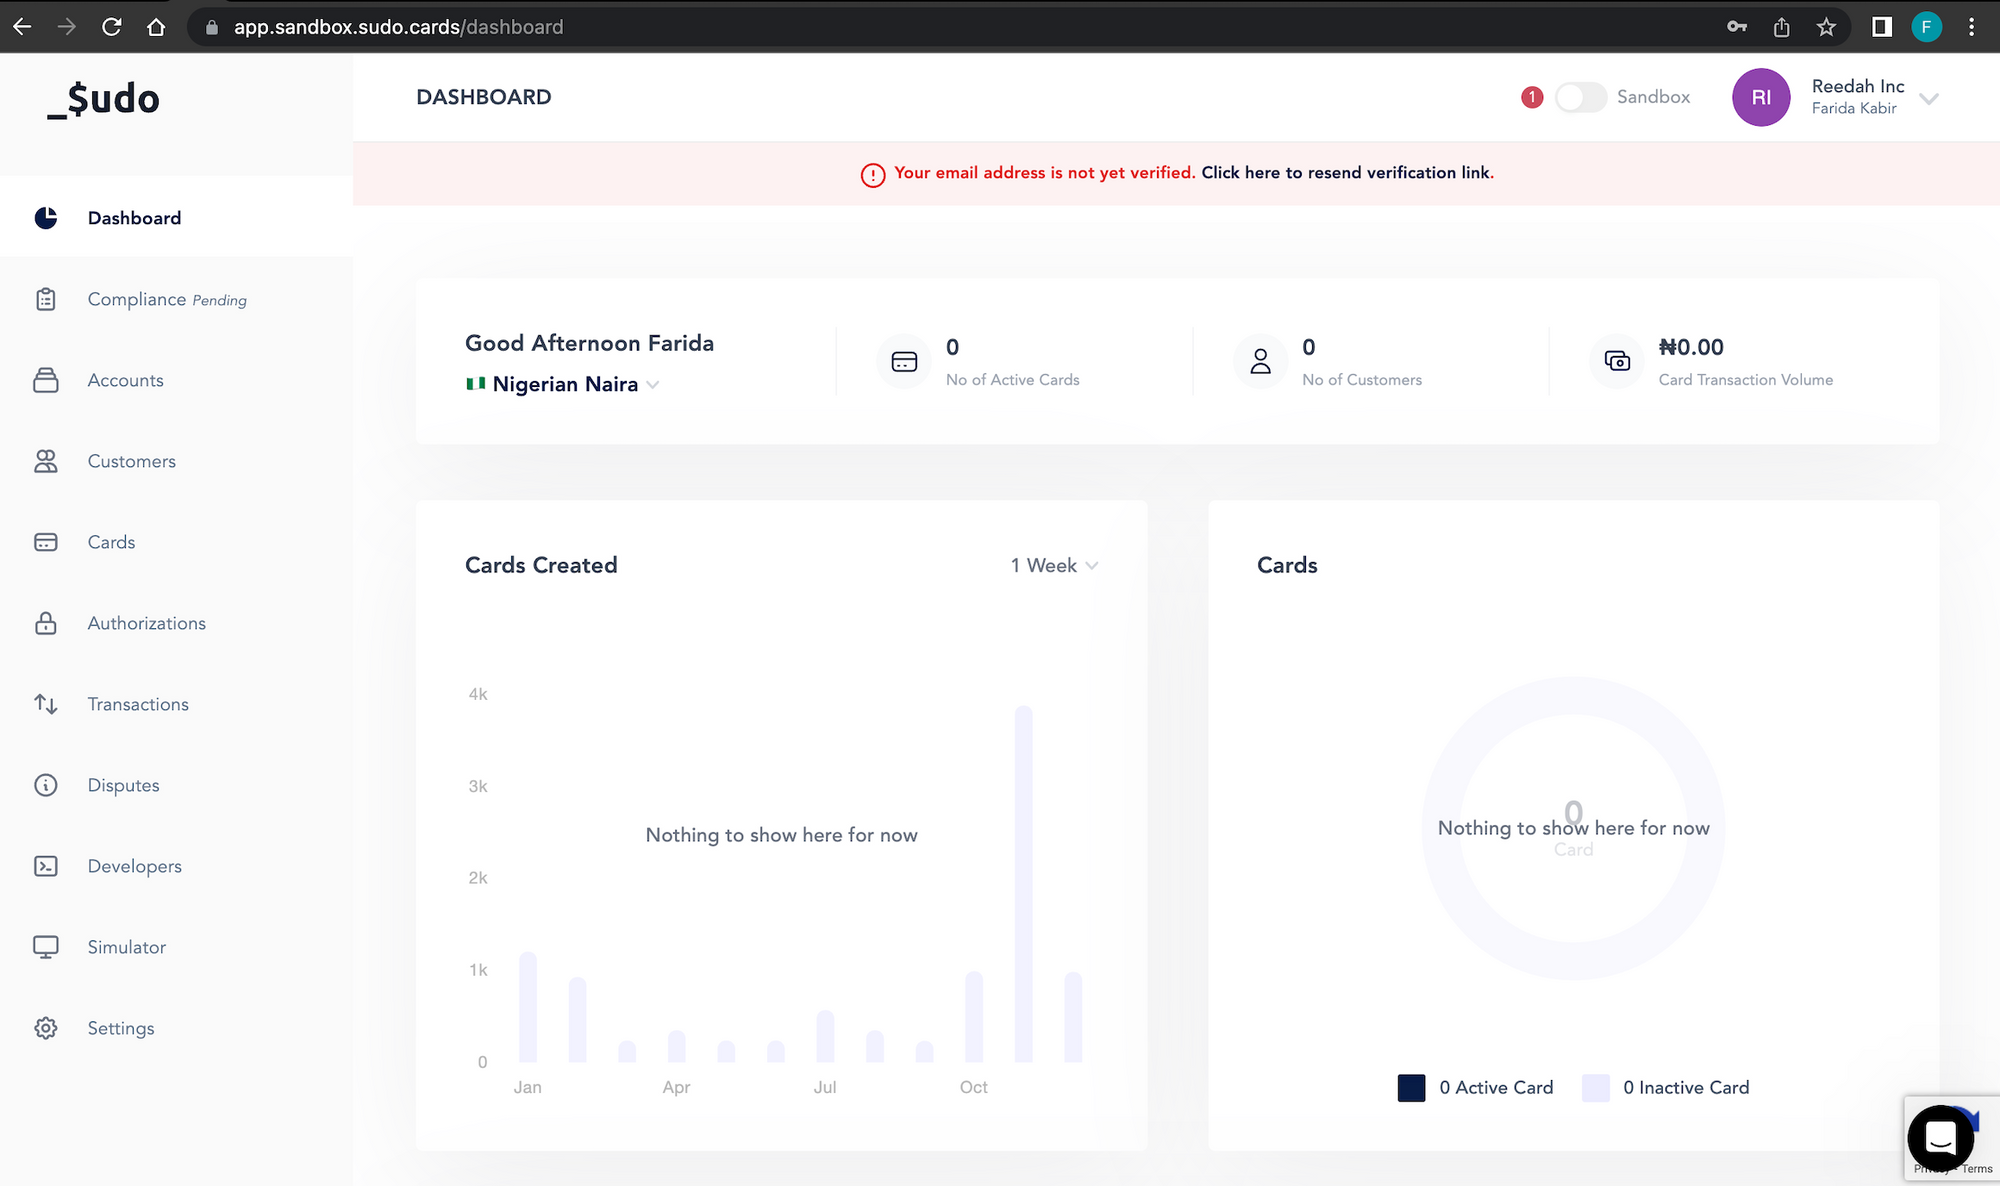This screenshot has height=1186, width=2000.
Task: Select the Accounts icon in sidebar
Action: (44, 380)
